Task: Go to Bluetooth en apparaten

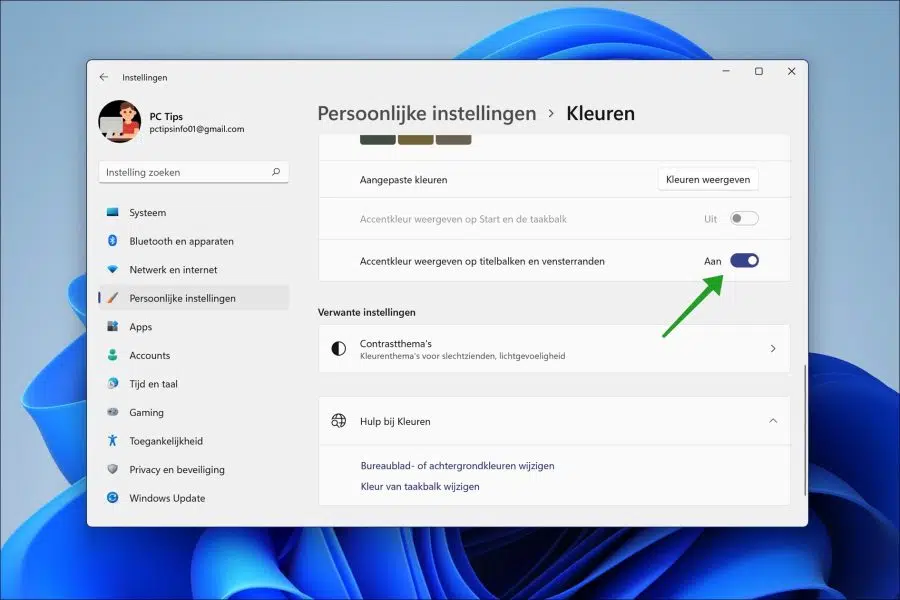Action: click(x=194, y=241)
